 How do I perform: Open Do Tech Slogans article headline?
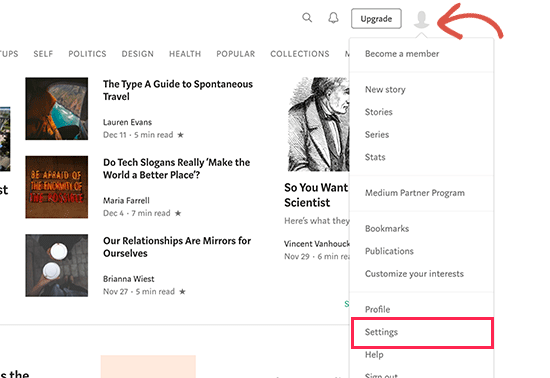click(x=176, y=169)
